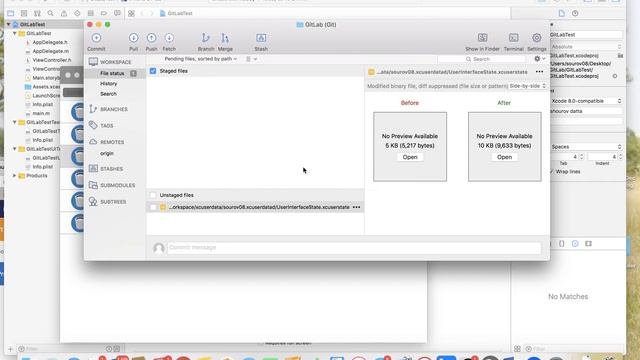The width and height of the screenshot is (640, 360).
Task: Click the Before label in the diff
Action: pyautogui.click(x=410, y=103)
